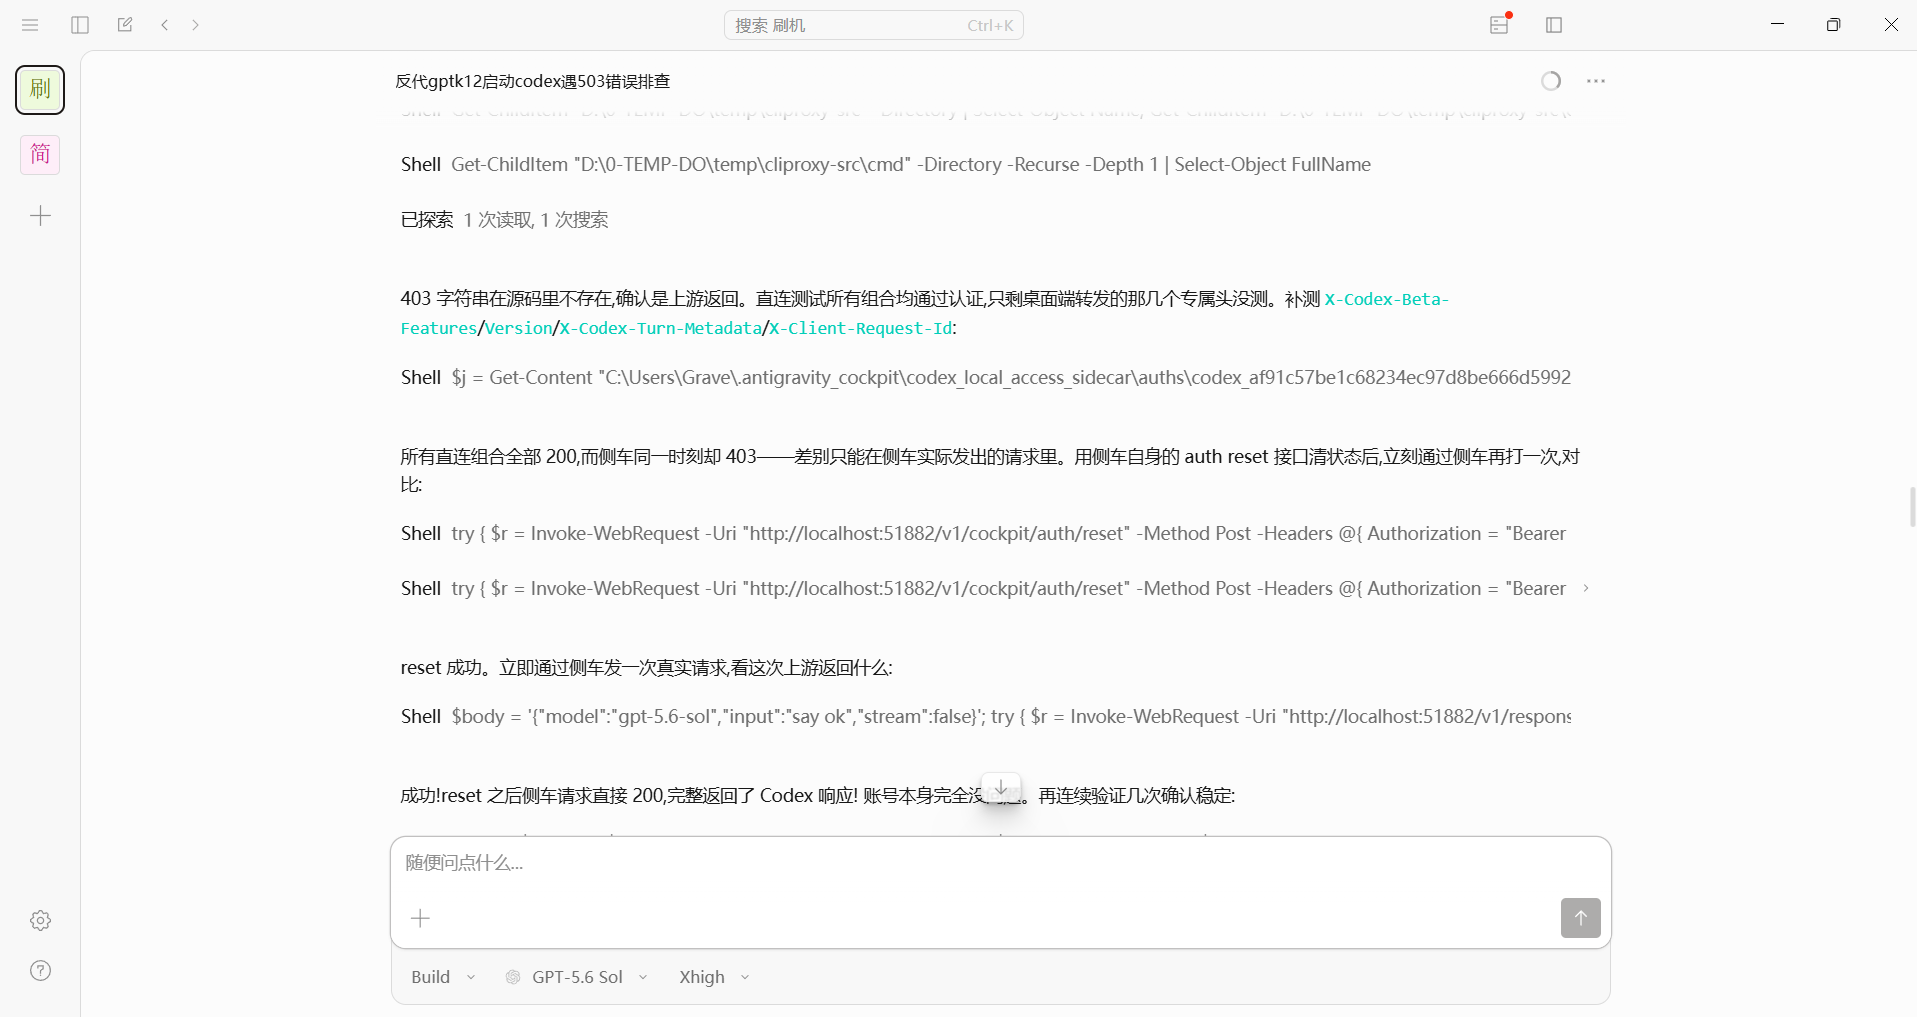Toggle the right sidebar panel icon
The height and width of the screenshot is (1017, 1917).
[x=1554, y=25]
